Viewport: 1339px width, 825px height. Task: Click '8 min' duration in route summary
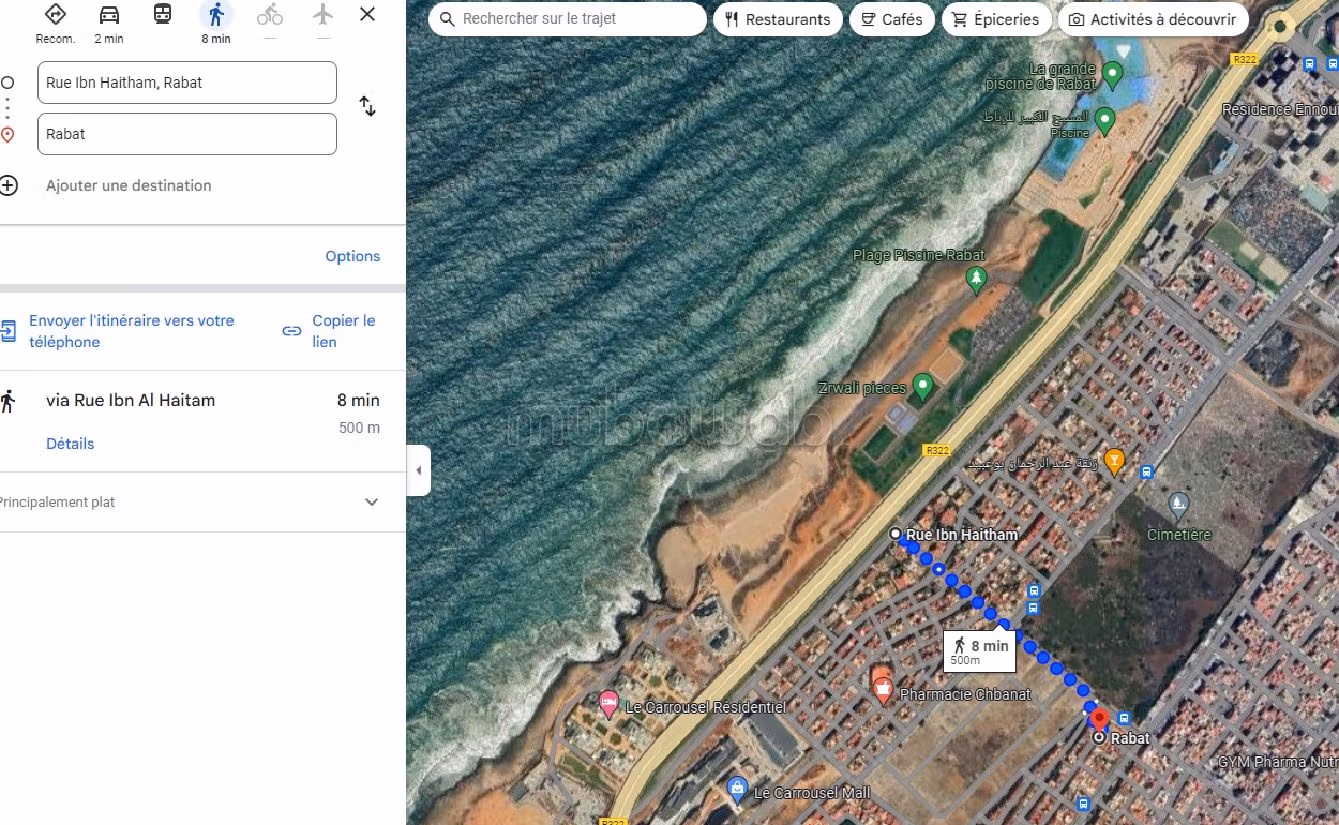358,400
